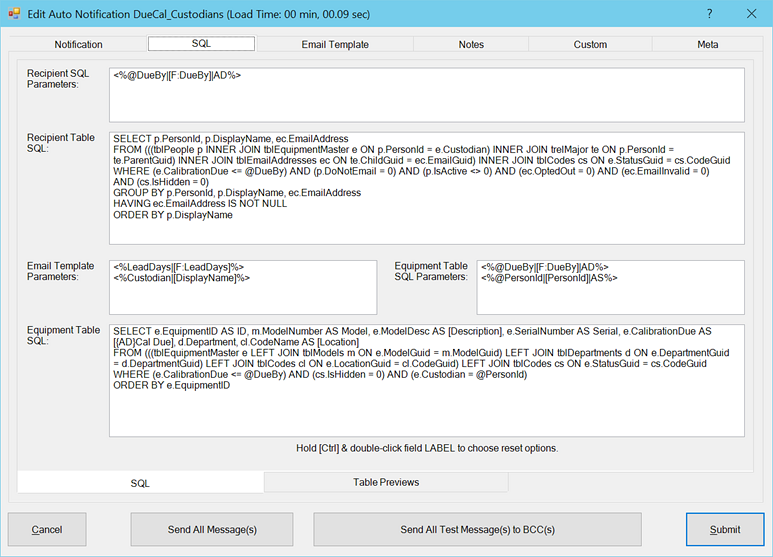Open the Notes tab
This screenshot has height=557, width=773.
(x=471, y=44)
